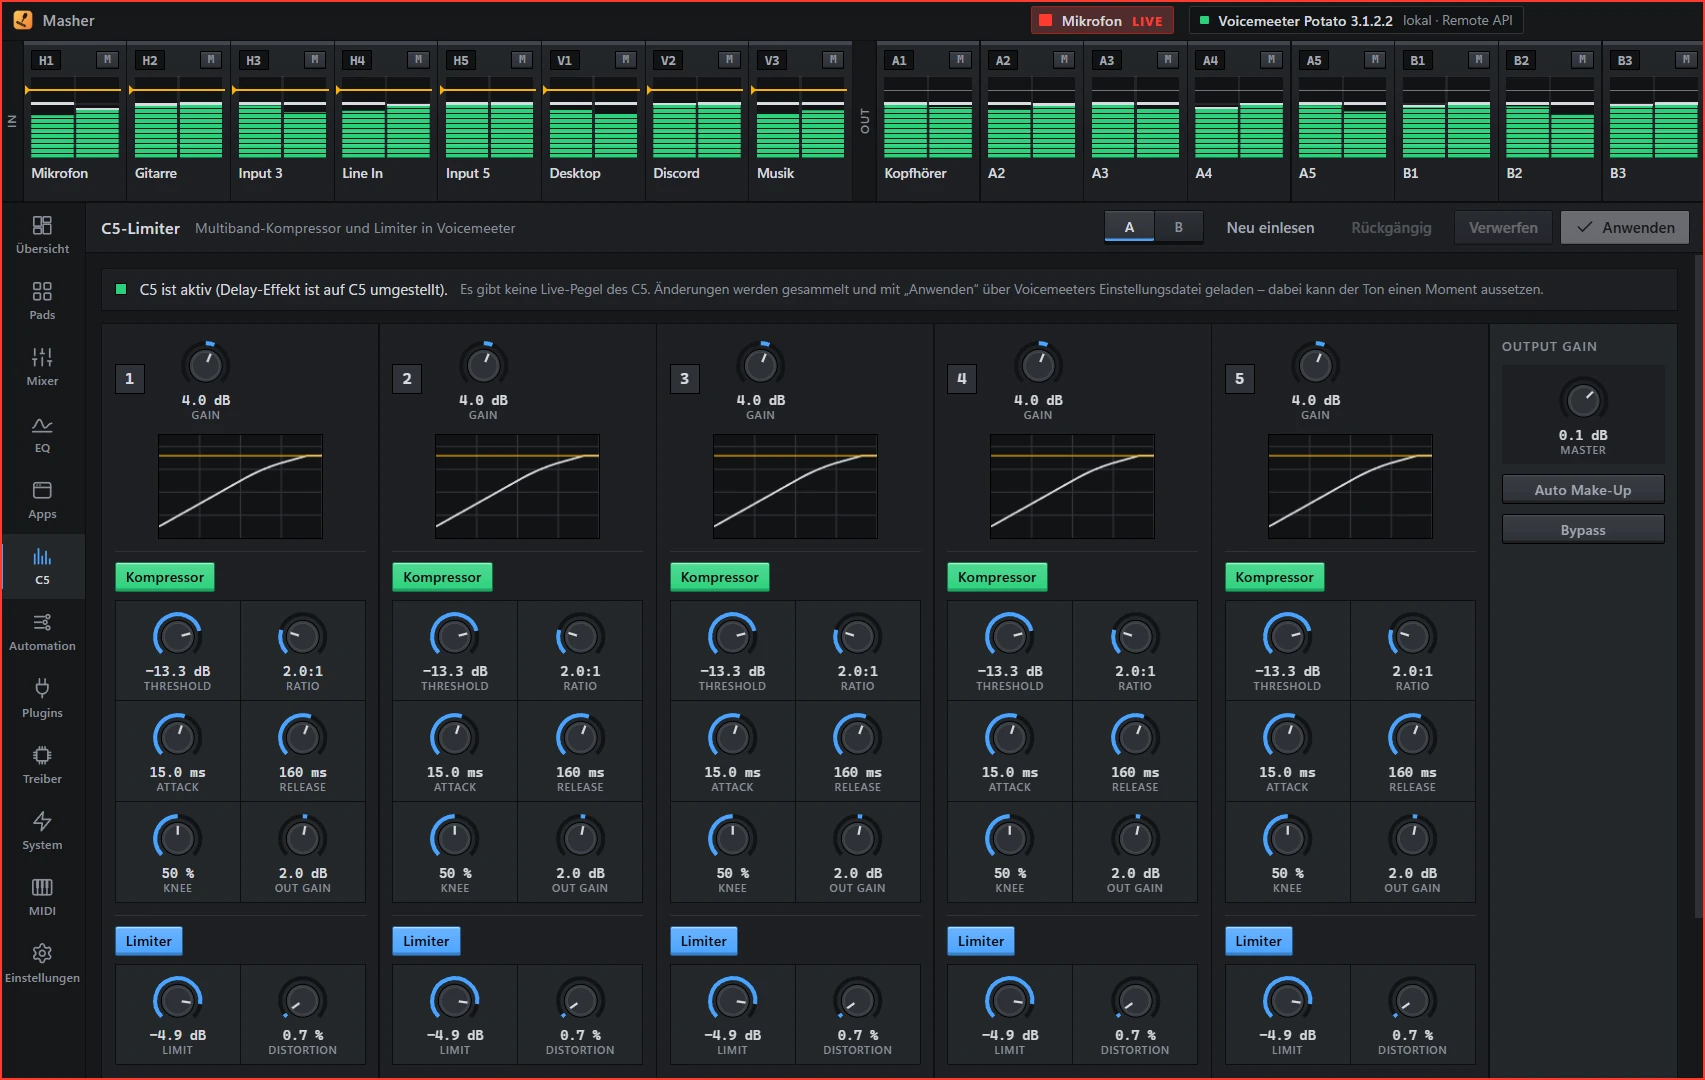Click the band 1 Gain knob
The width and height of the screenshot is (1705, 1080).
[206, 365]
